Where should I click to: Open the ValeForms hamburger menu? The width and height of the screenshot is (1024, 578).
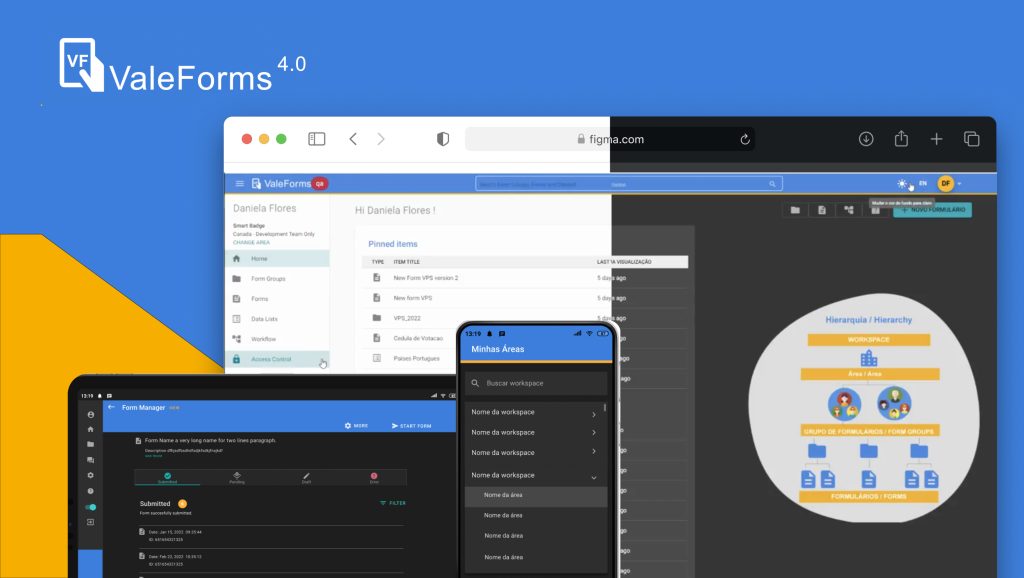[240, 184]
